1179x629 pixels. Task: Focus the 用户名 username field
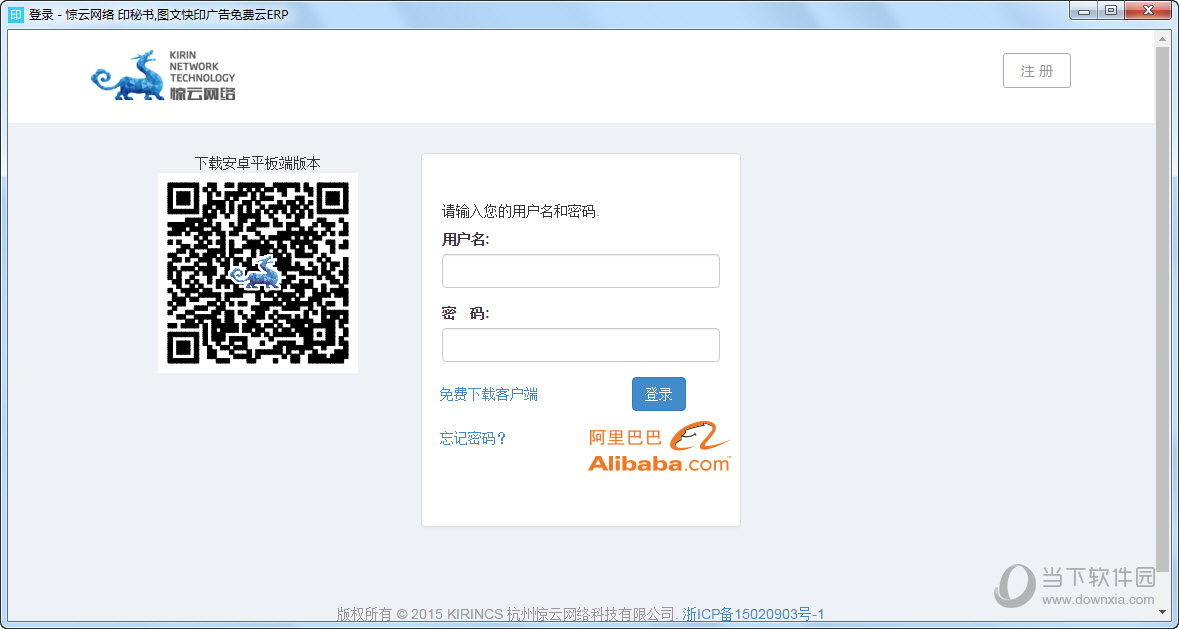click(580, 271)
